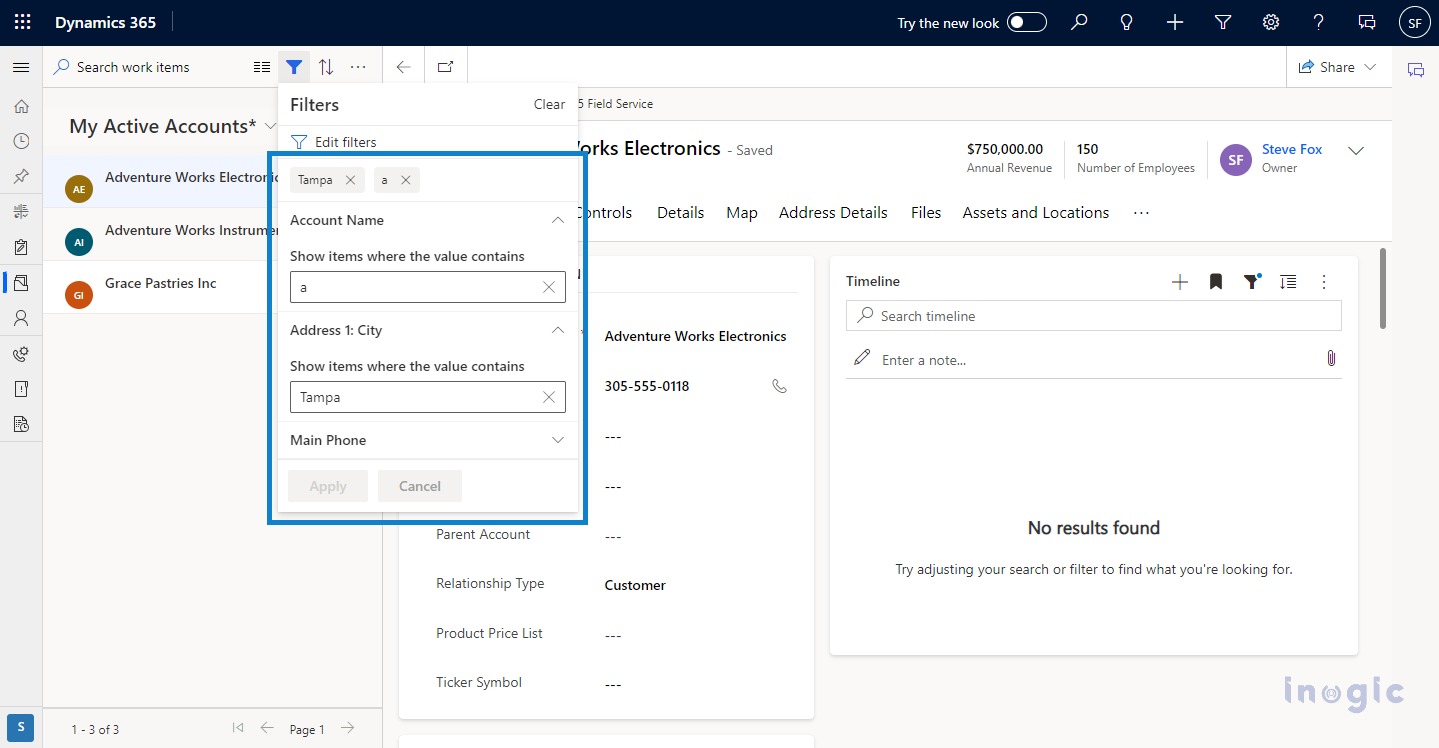Screen dimensions: 1439x748
Task: Open the Files tab
Action: (x=926, y=212)
